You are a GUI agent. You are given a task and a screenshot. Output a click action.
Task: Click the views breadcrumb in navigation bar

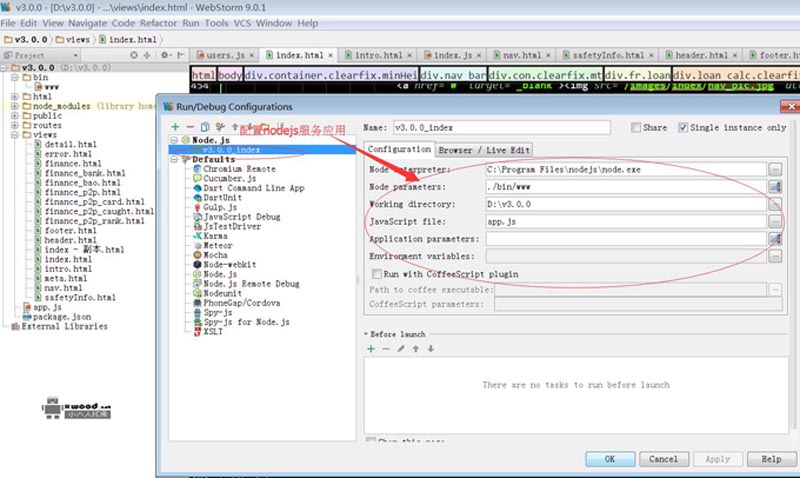[x=72, y=39]
